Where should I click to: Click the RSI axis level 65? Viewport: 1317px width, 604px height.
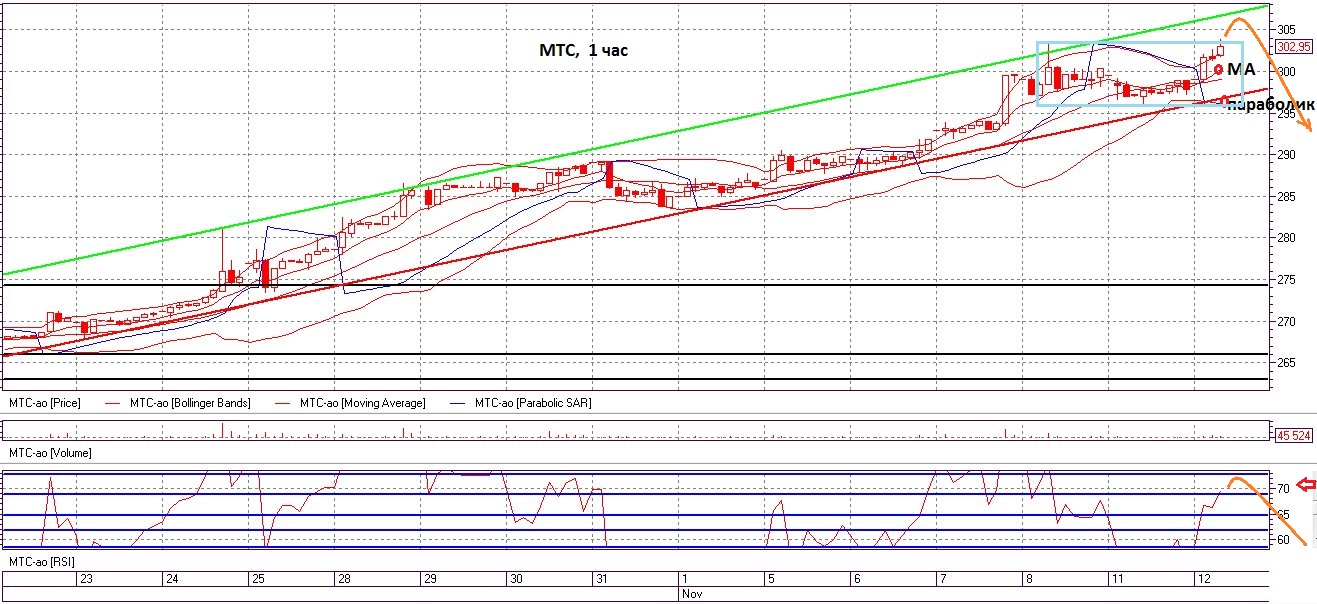coord(1282,515)
